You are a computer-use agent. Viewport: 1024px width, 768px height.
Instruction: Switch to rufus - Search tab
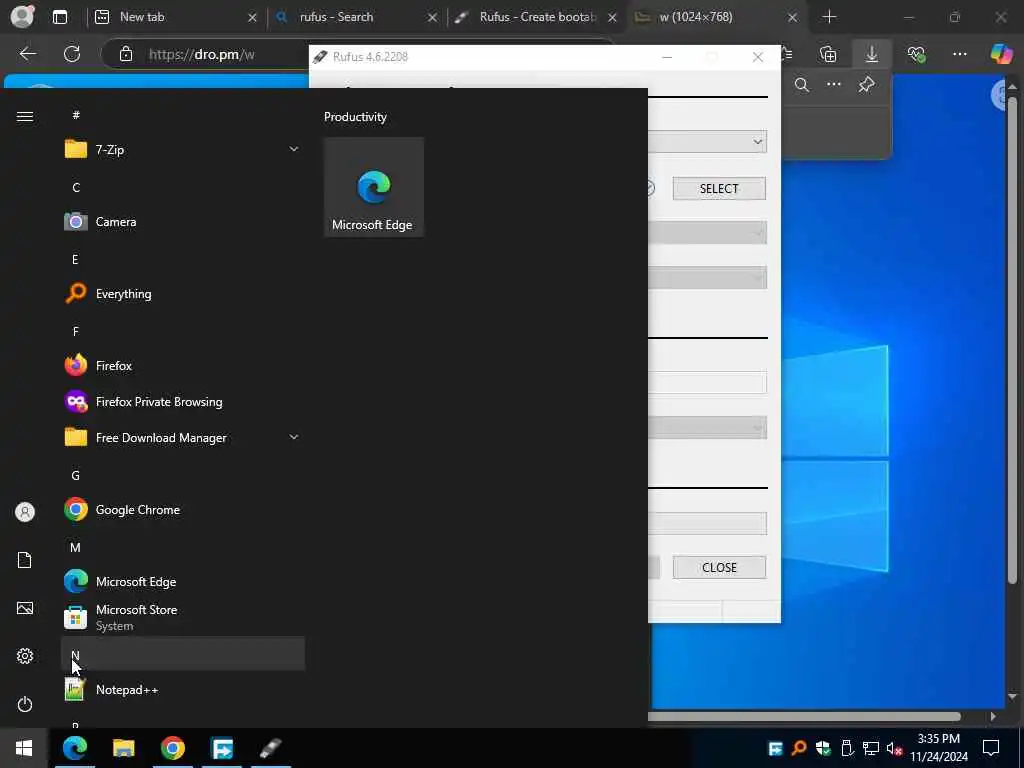[x=356, y=18]
